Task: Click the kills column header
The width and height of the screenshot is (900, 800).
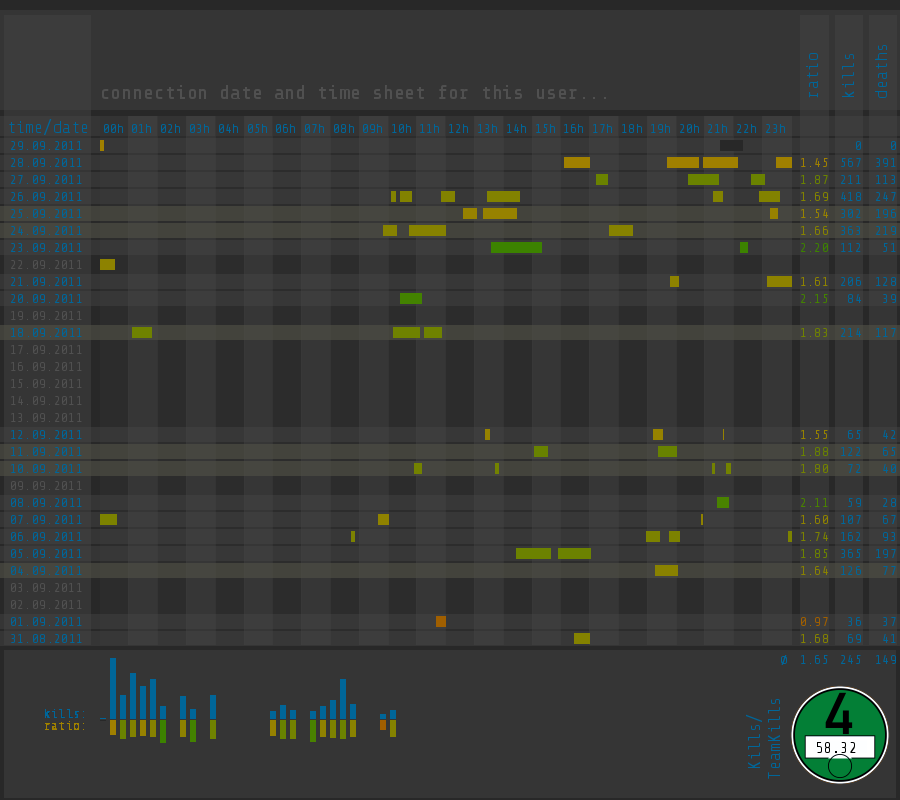Action: pyautogui.click(x=848, y=75)
